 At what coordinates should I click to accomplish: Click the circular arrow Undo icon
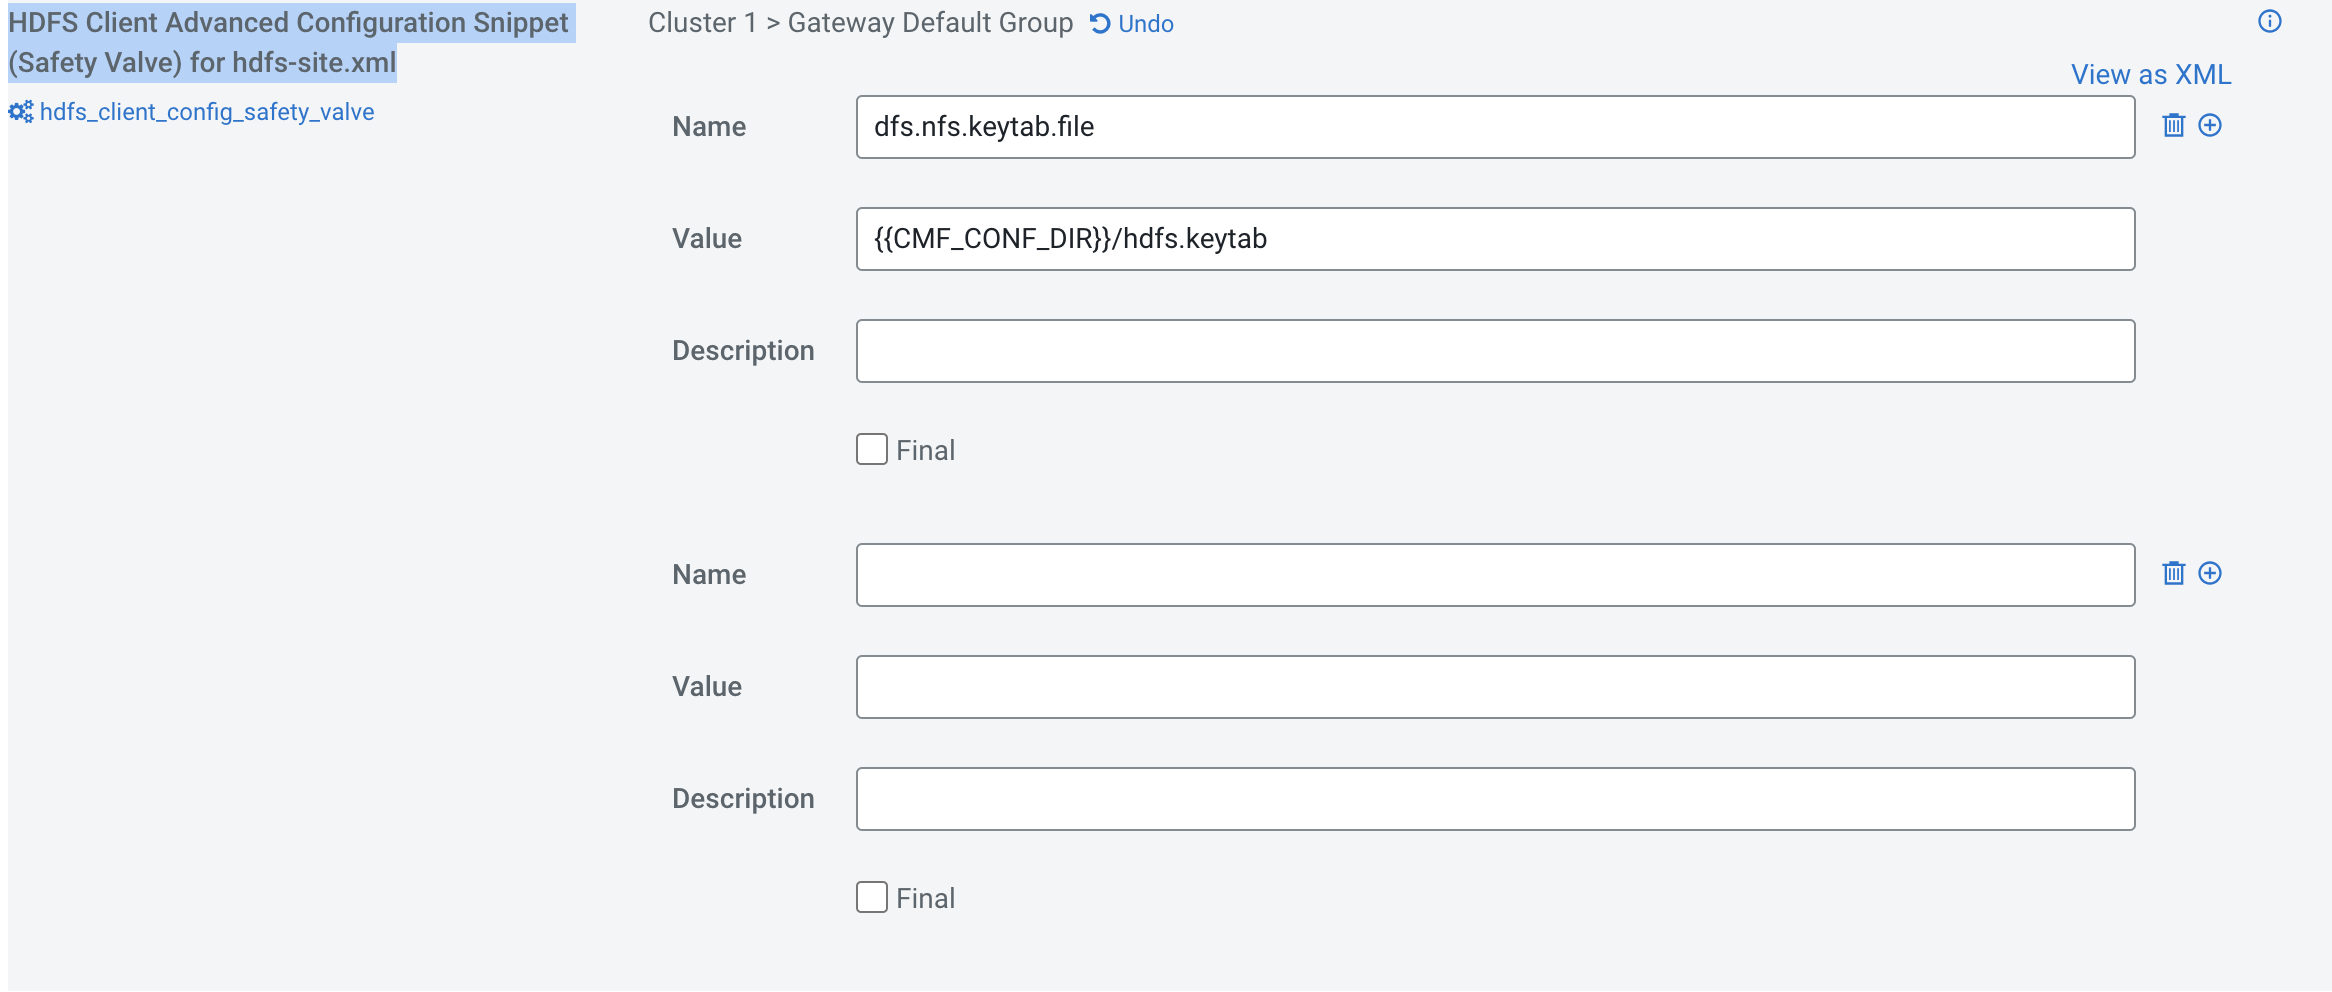click(x=1100, y=24)
